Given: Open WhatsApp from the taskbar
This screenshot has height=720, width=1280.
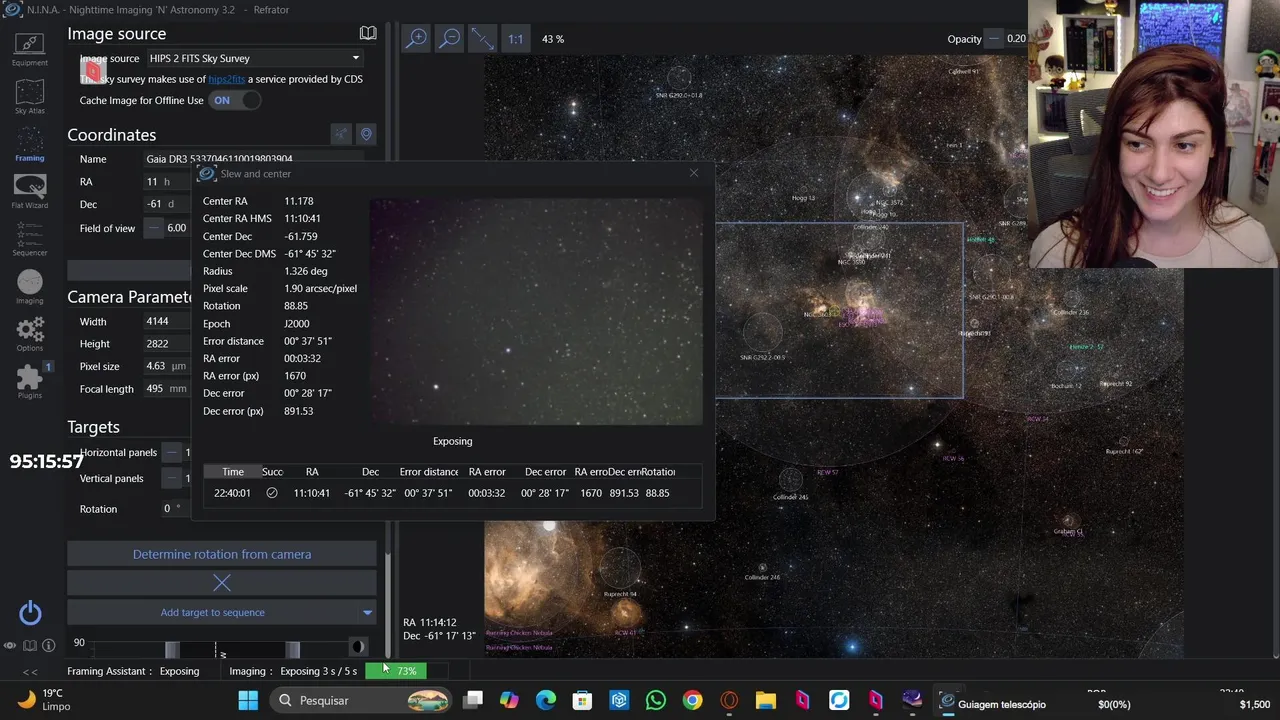Looking at the screenshot, I should [x=656, y=700].
